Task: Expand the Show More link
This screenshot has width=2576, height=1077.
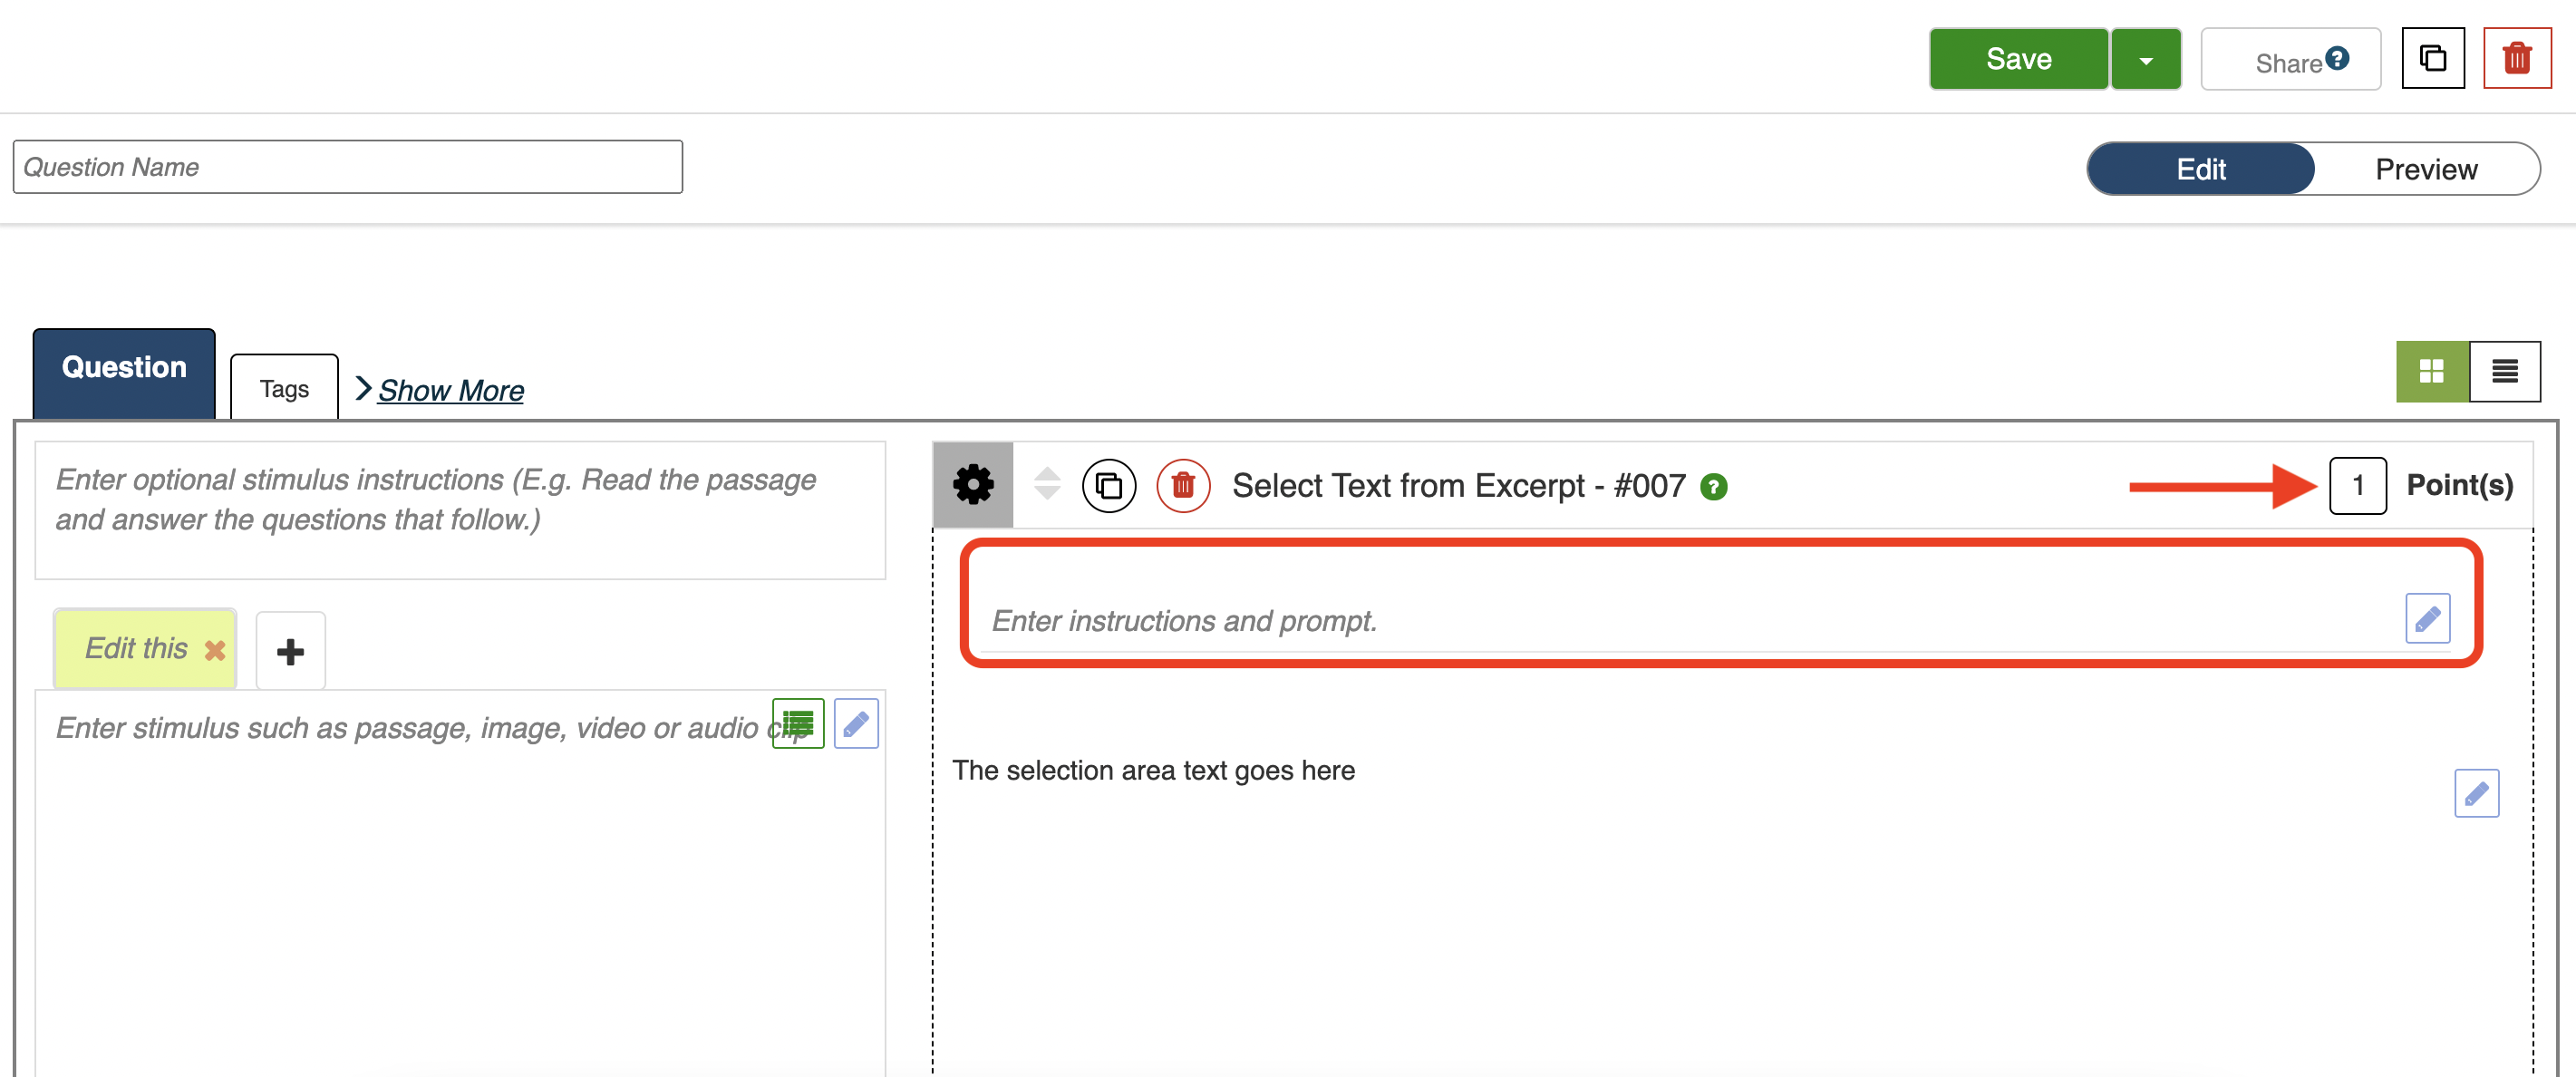Action: [449, 390]
